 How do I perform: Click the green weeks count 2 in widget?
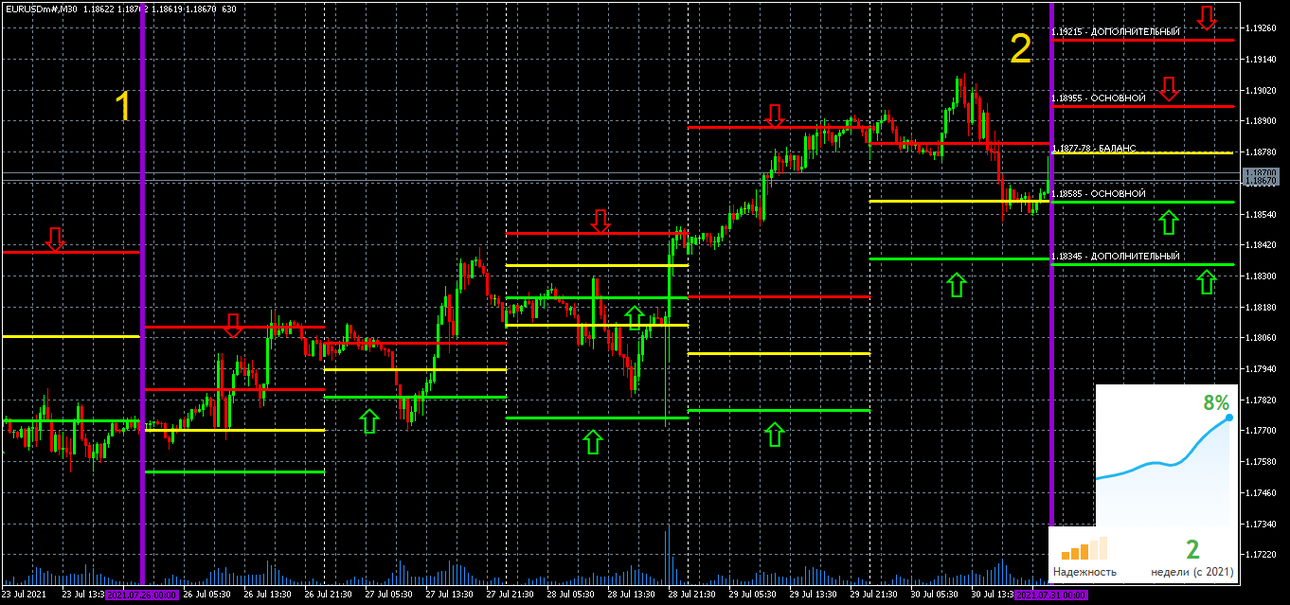pyautogui.click(x=1192, y=549)
